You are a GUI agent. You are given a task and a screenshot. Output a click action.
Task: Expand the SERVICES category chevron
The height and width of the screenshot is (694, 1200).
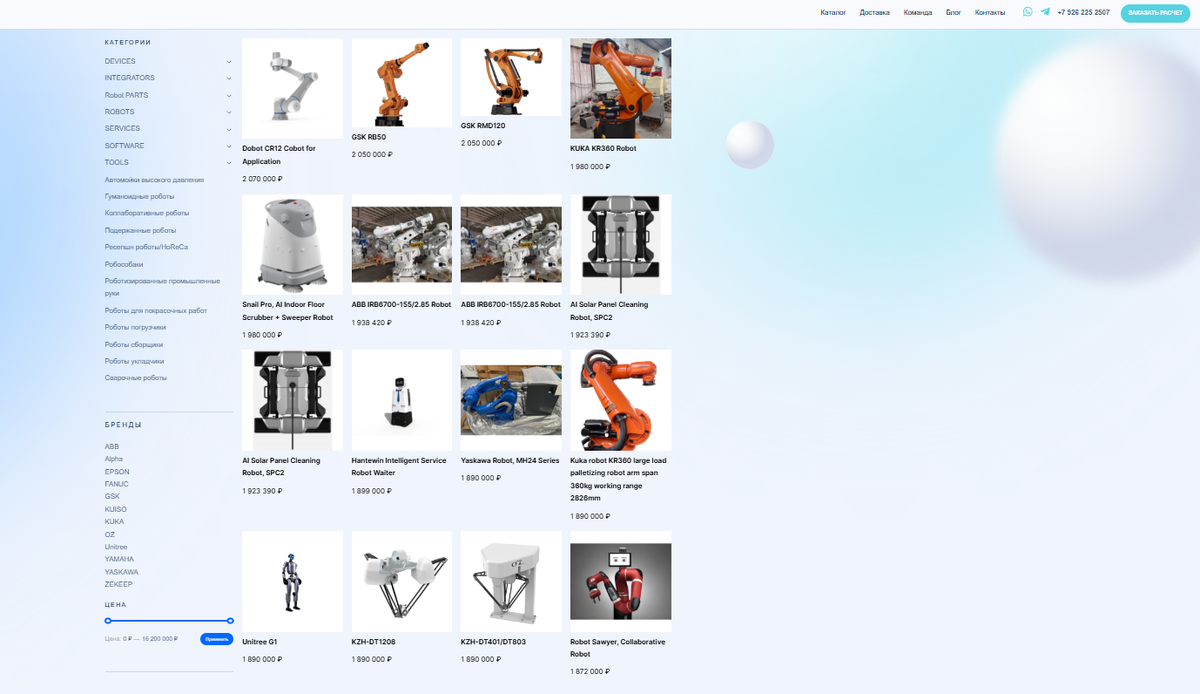(x=229, y=128)
